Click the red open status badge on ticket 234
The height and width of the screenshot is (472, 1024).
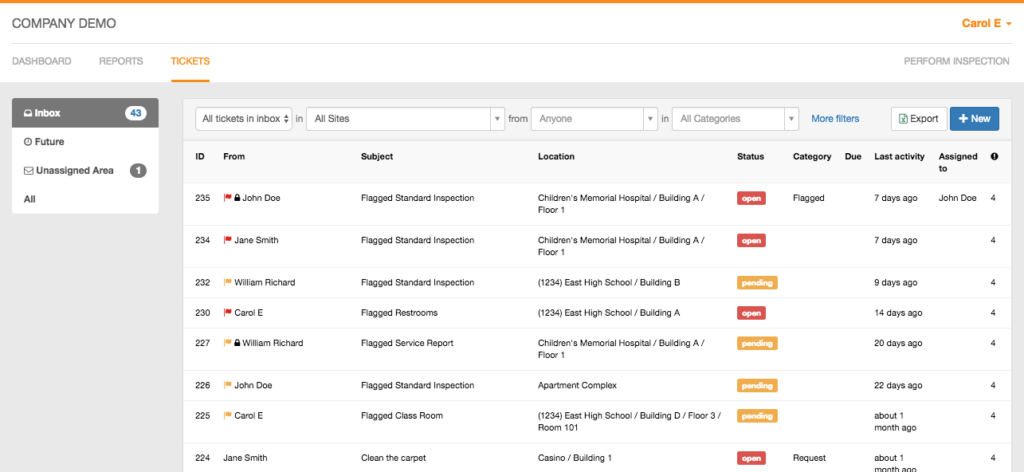tap(751, 240)
